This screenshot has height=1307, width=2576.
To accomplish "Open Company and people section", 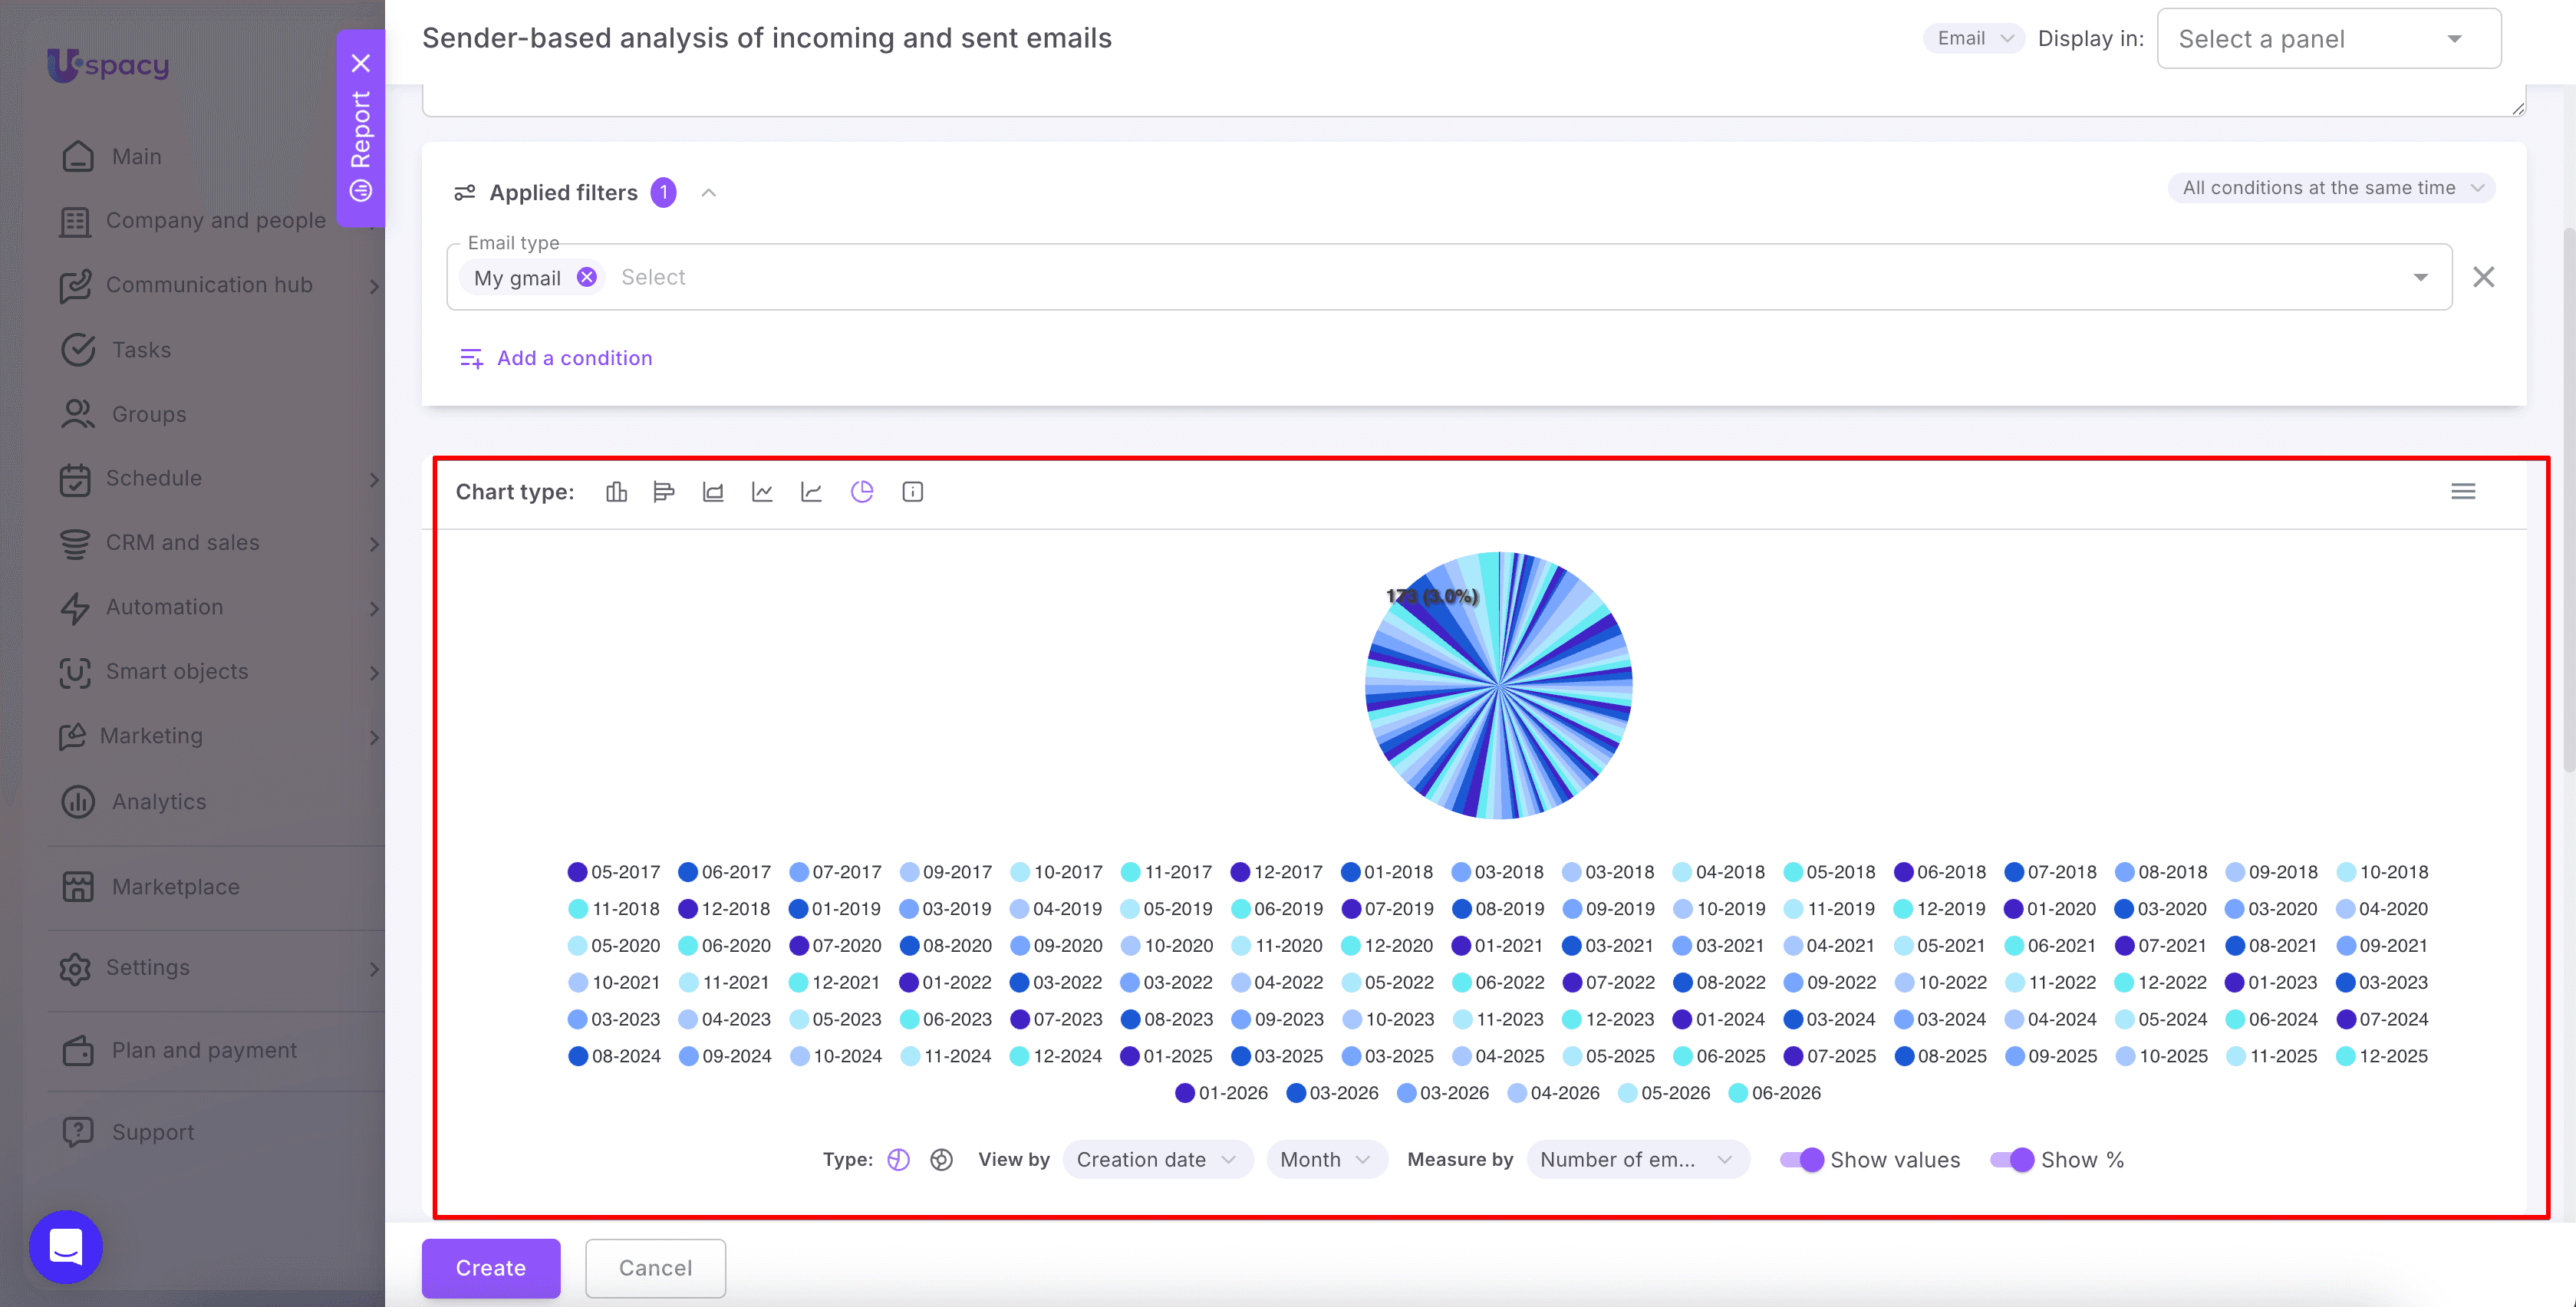I will tap(215, 220).
